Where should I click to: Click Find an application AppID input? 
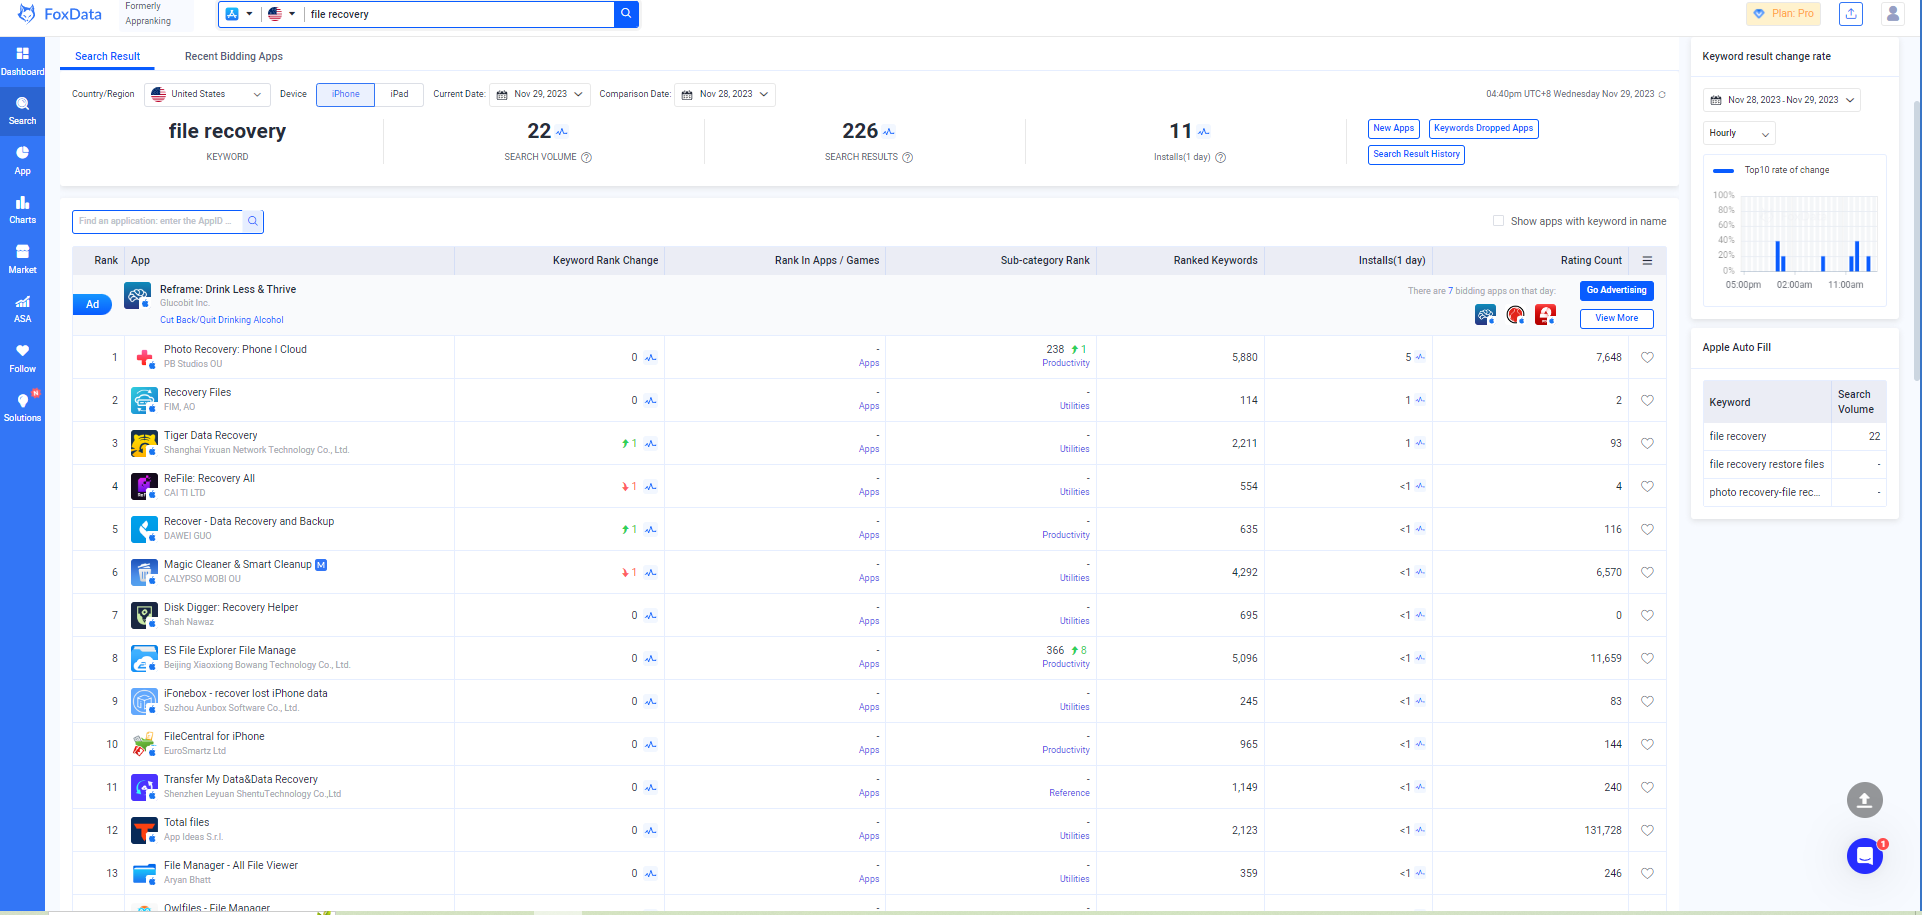pos(157,221)
